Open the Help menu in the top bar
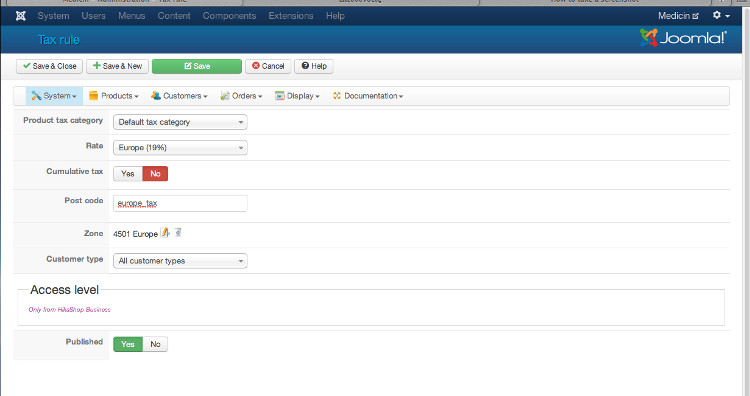The width and height of the screenshot is (750, 396). click(x=335, y=16)
